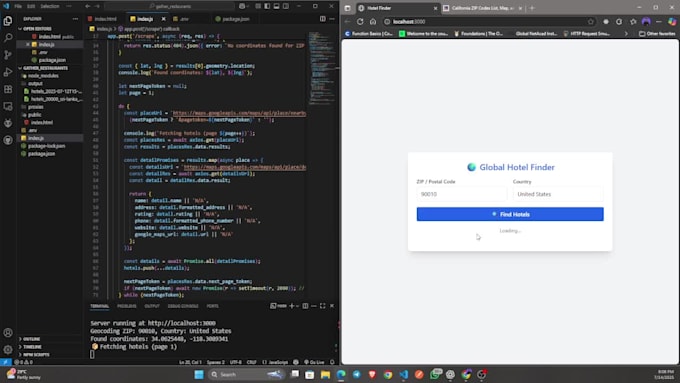Bookmark this page with star icon
Screen dimensions: 680x383
[591, 21]
